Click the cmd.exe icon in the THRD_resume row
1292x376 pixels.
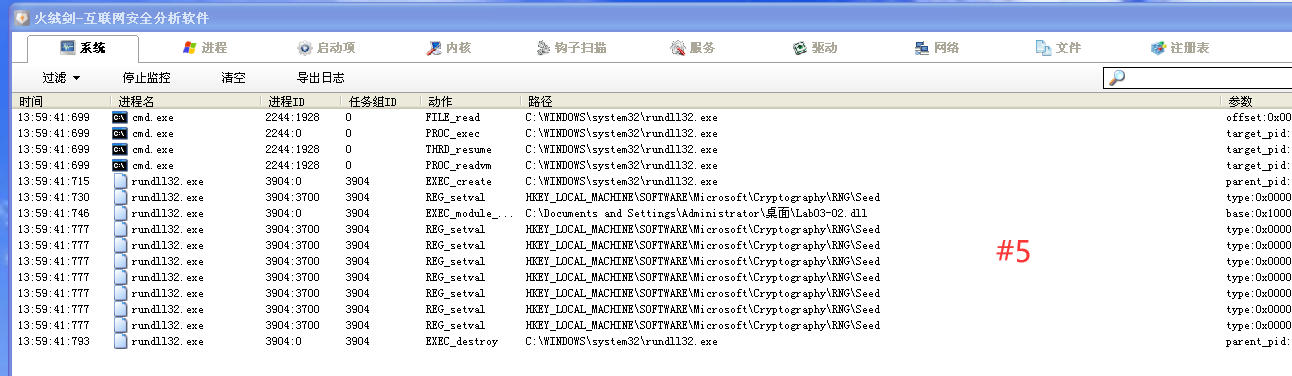(x=120, y=150)
